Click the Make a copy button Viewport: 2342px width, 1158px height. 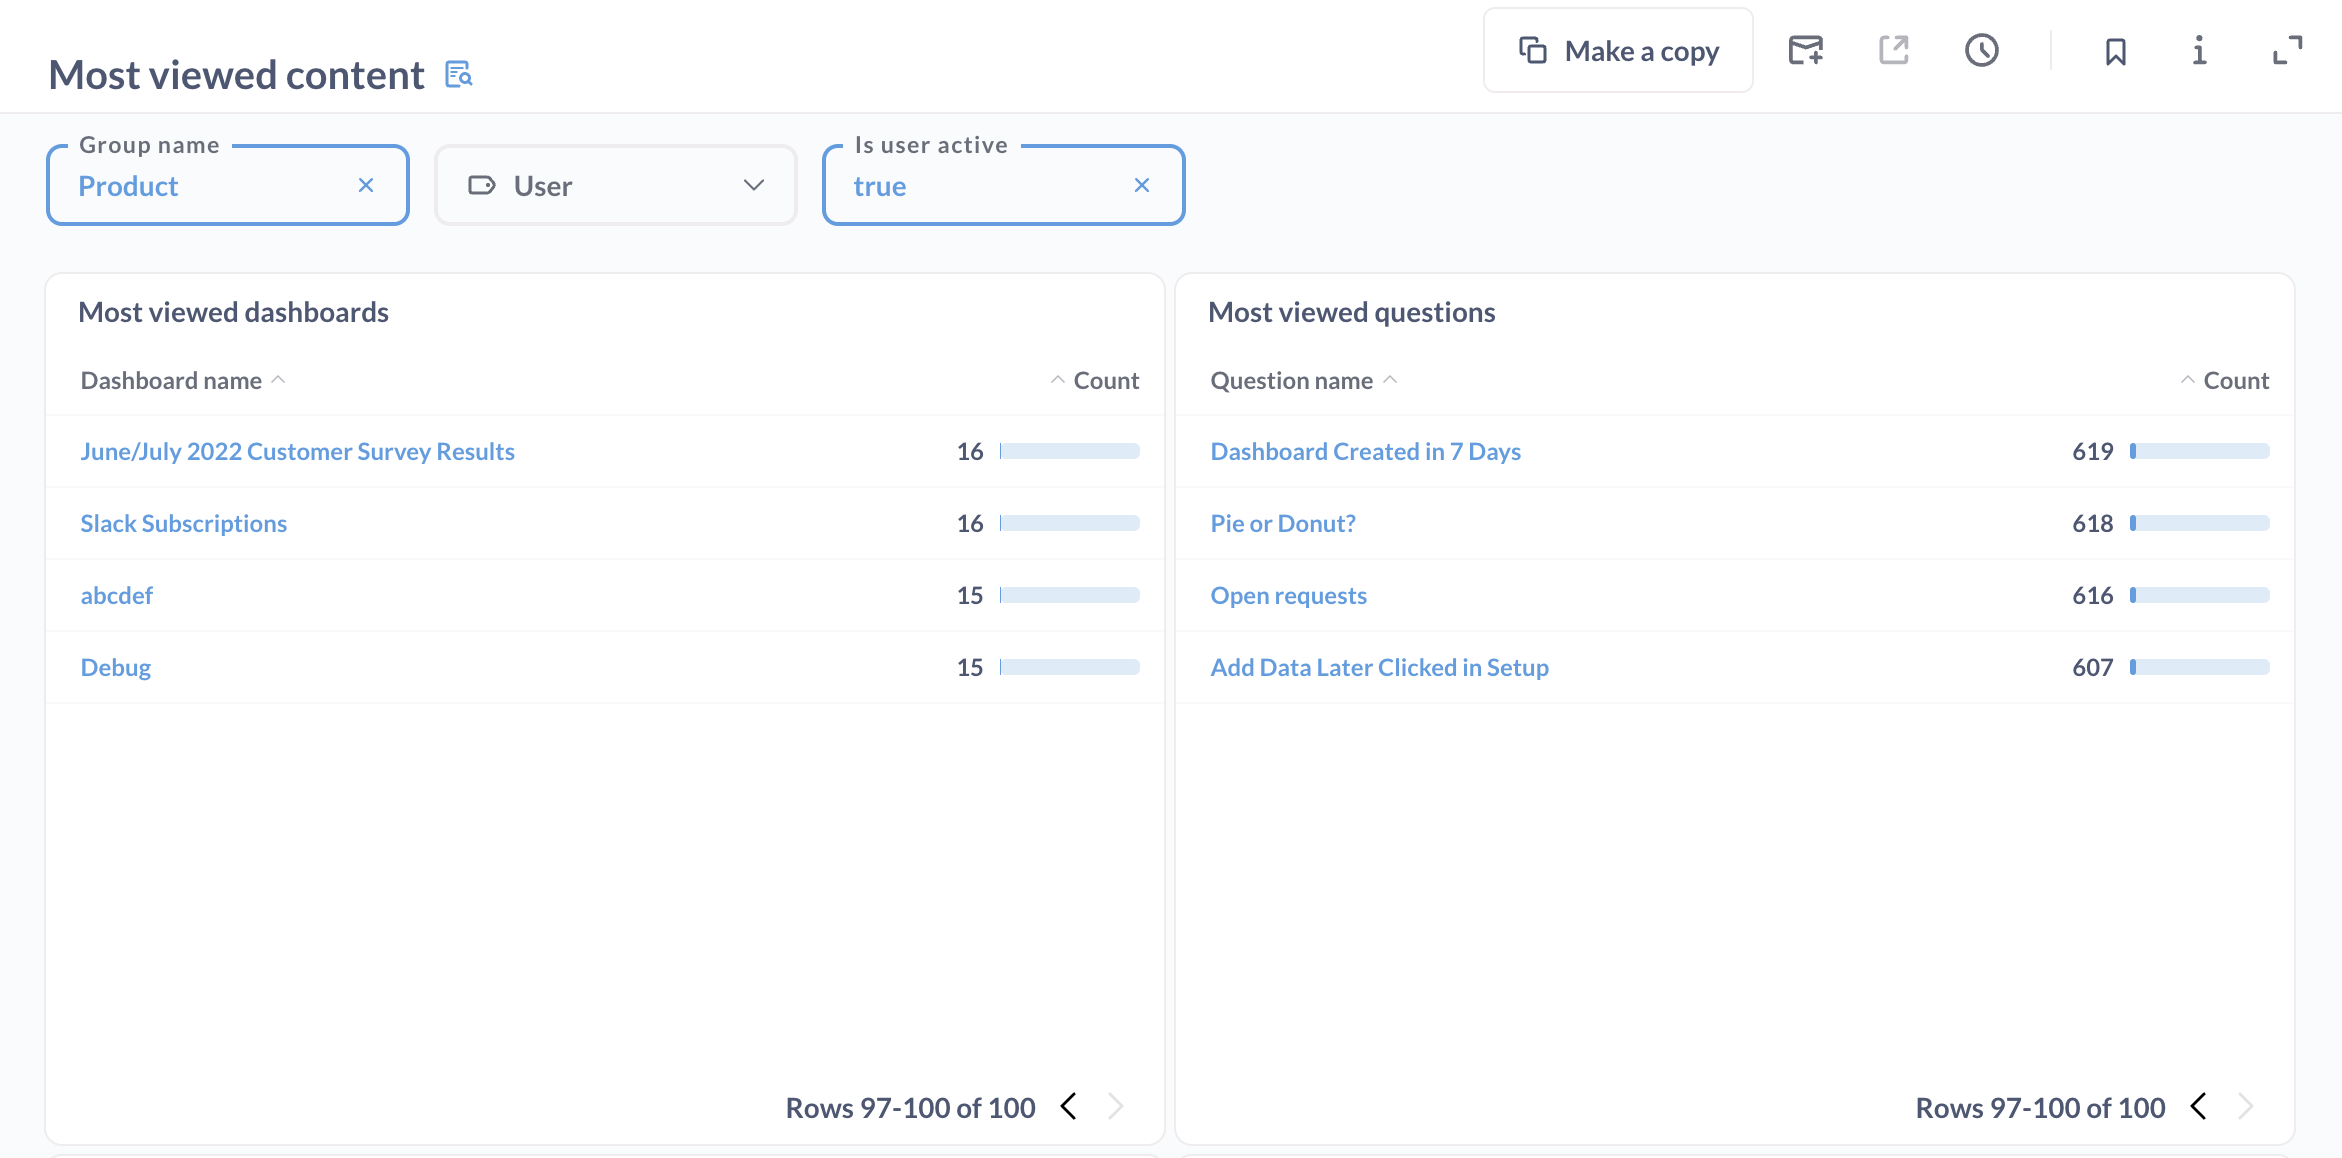coord(1618,50)
